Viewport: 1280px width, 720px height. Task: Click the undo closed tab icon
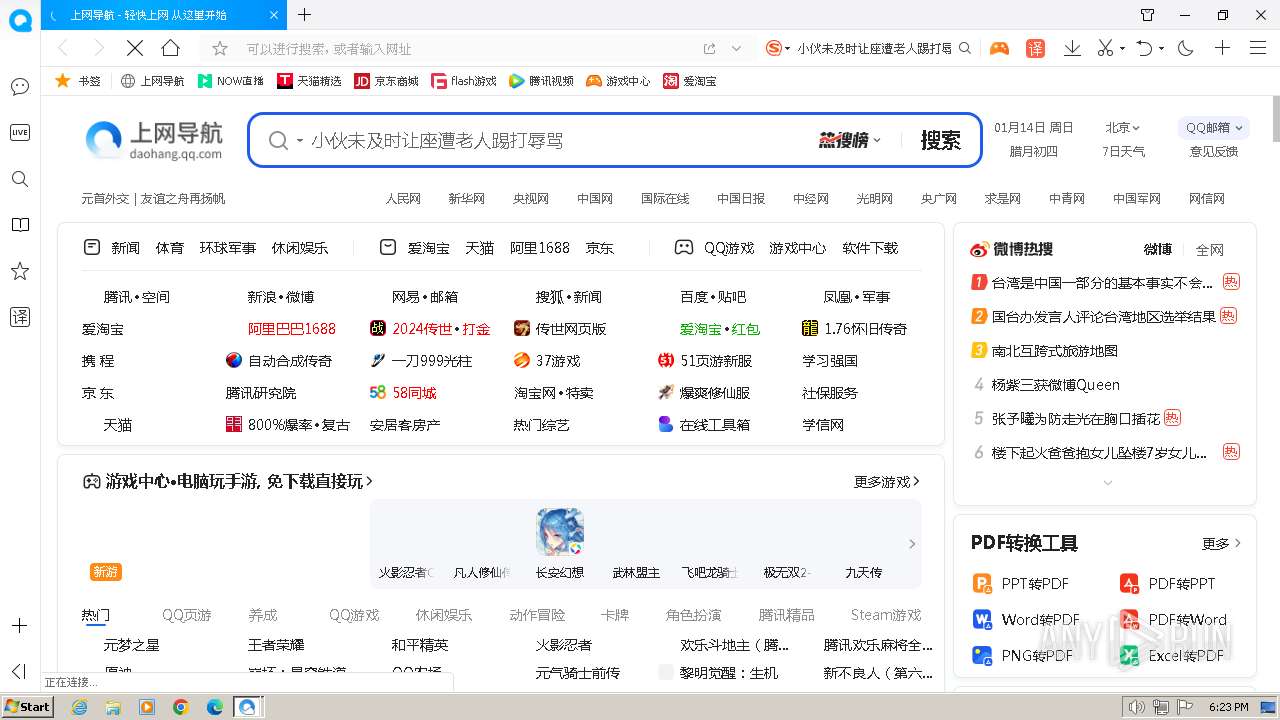[1145, 48]
